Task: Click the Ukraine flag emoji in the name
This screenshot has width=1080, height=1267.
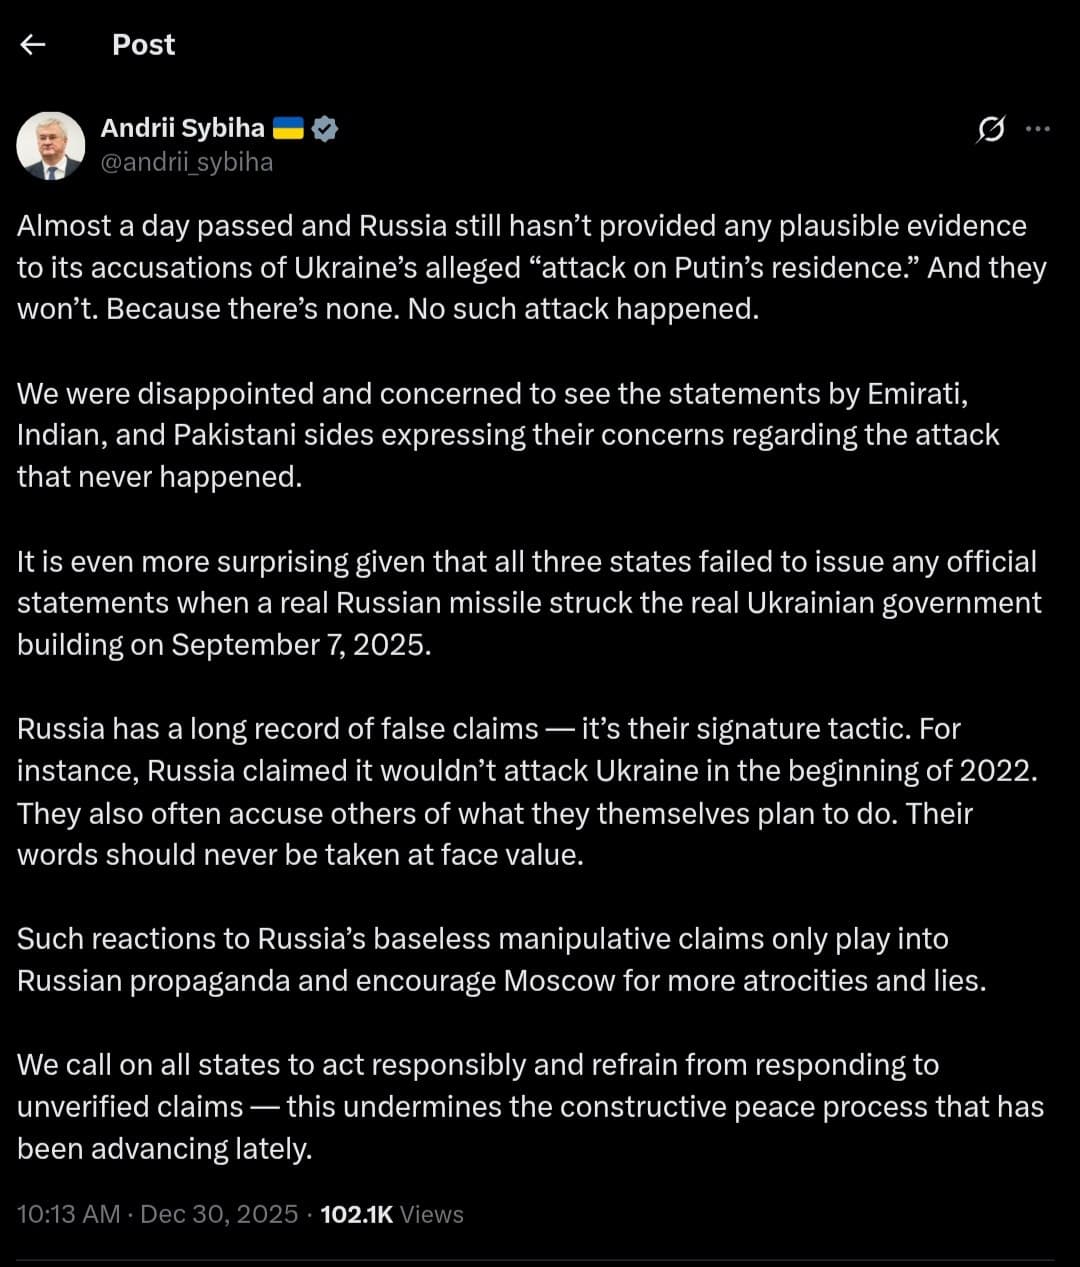Action: [288, 128]
